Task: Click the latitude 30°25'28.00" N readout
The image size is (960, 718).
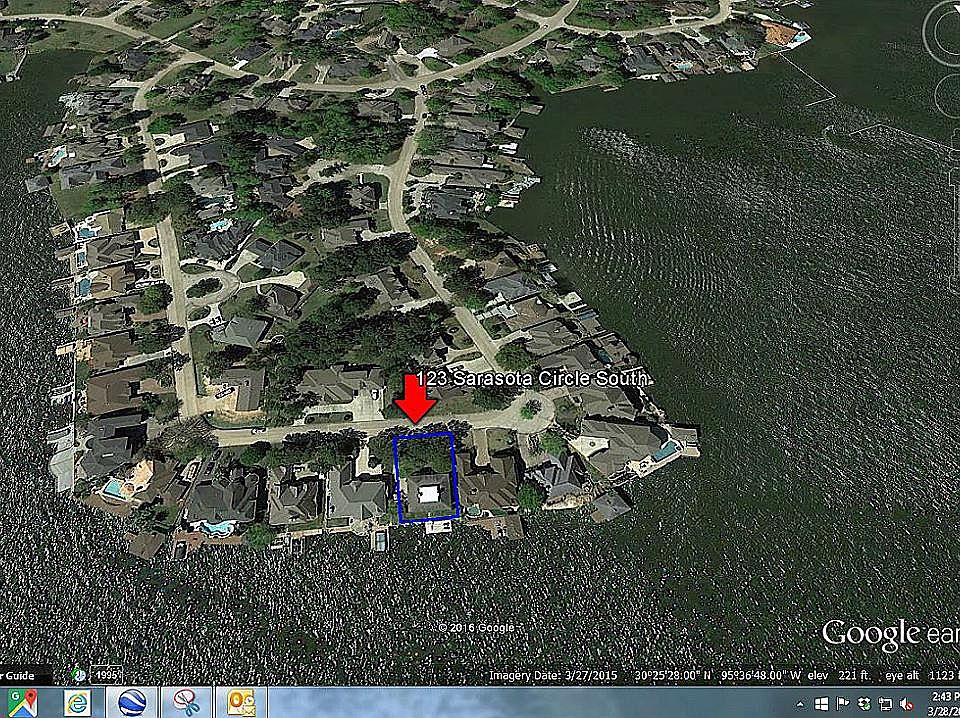Action: [x=672, y=675]
